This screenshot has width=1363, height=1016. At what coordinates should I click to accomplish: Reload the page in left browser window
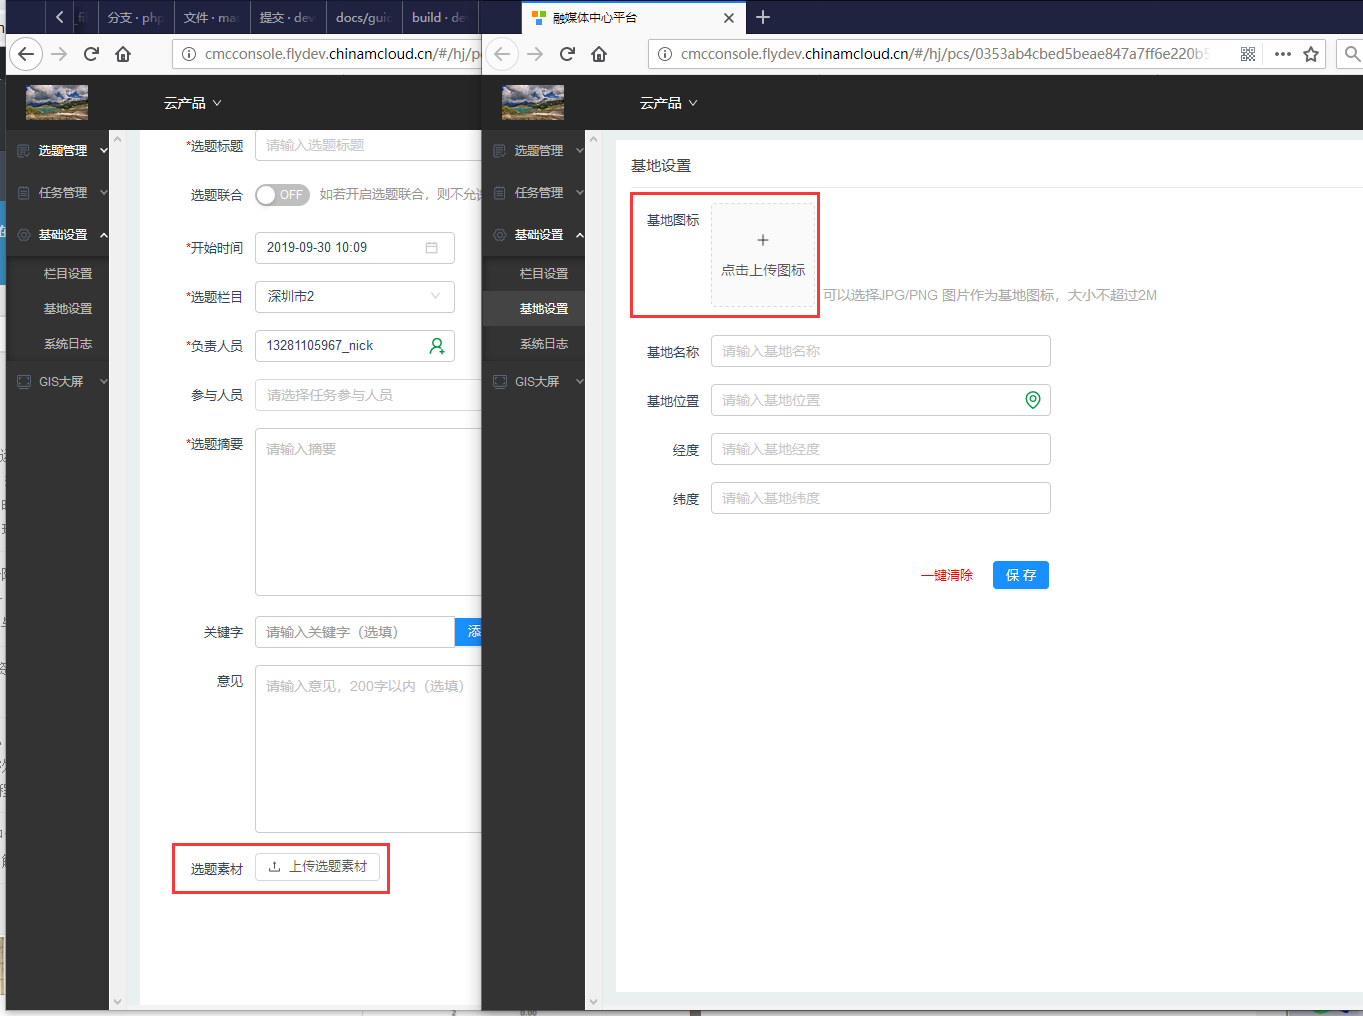pos(91,54)
